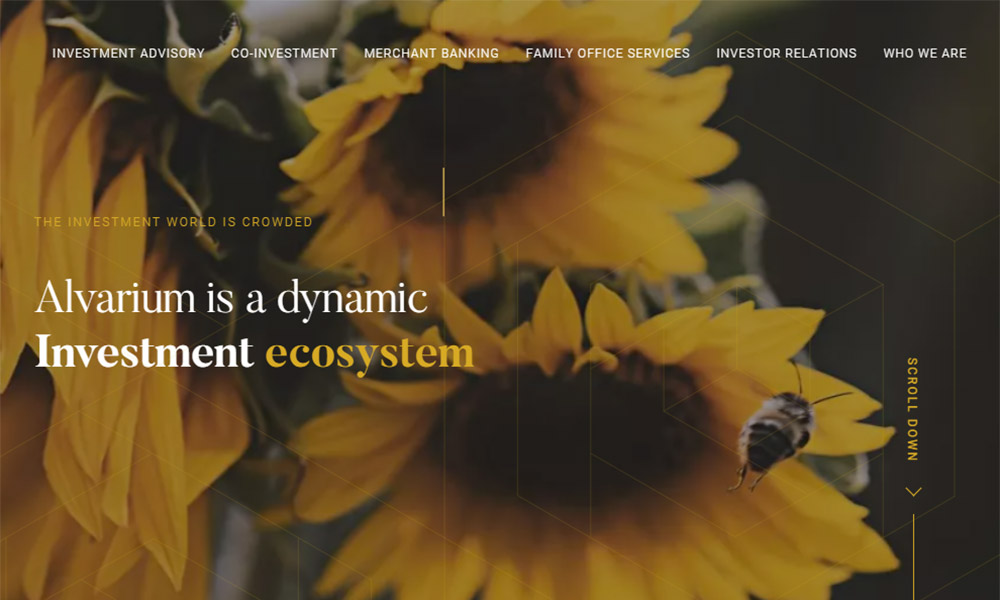Open Family Office Services section
Image resolution: width=1000 pixels, height=600 pixels.
[x=607, y=53]
